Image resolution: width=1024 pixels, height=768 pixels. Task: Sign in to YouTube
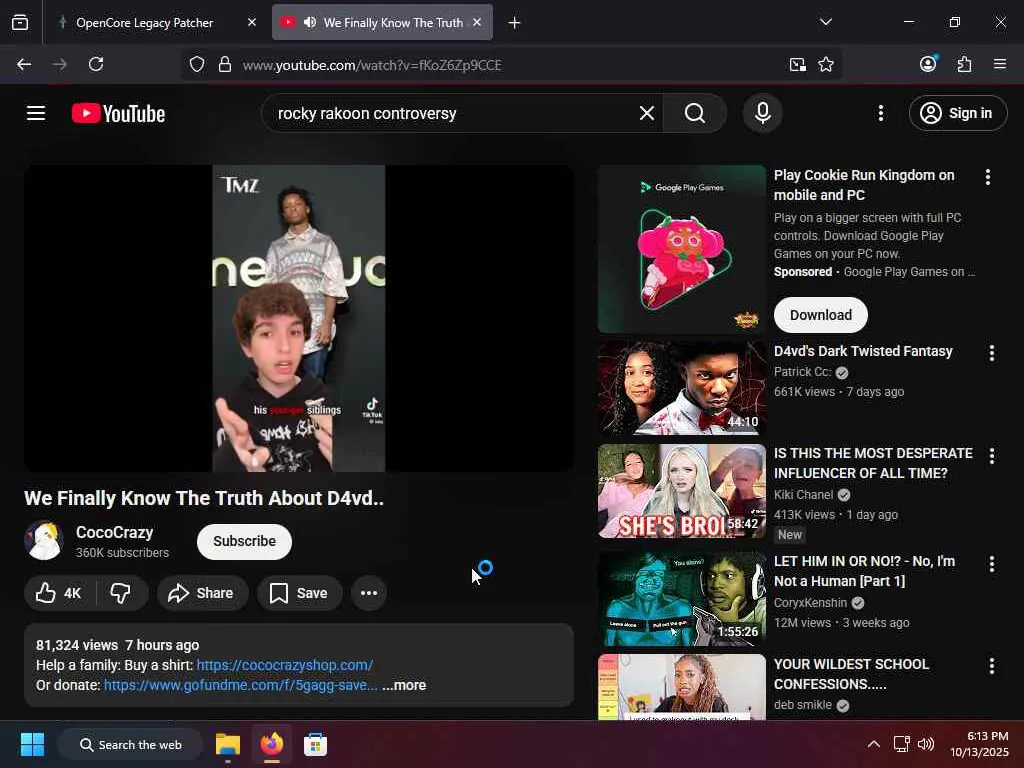[x=958, y=114]
